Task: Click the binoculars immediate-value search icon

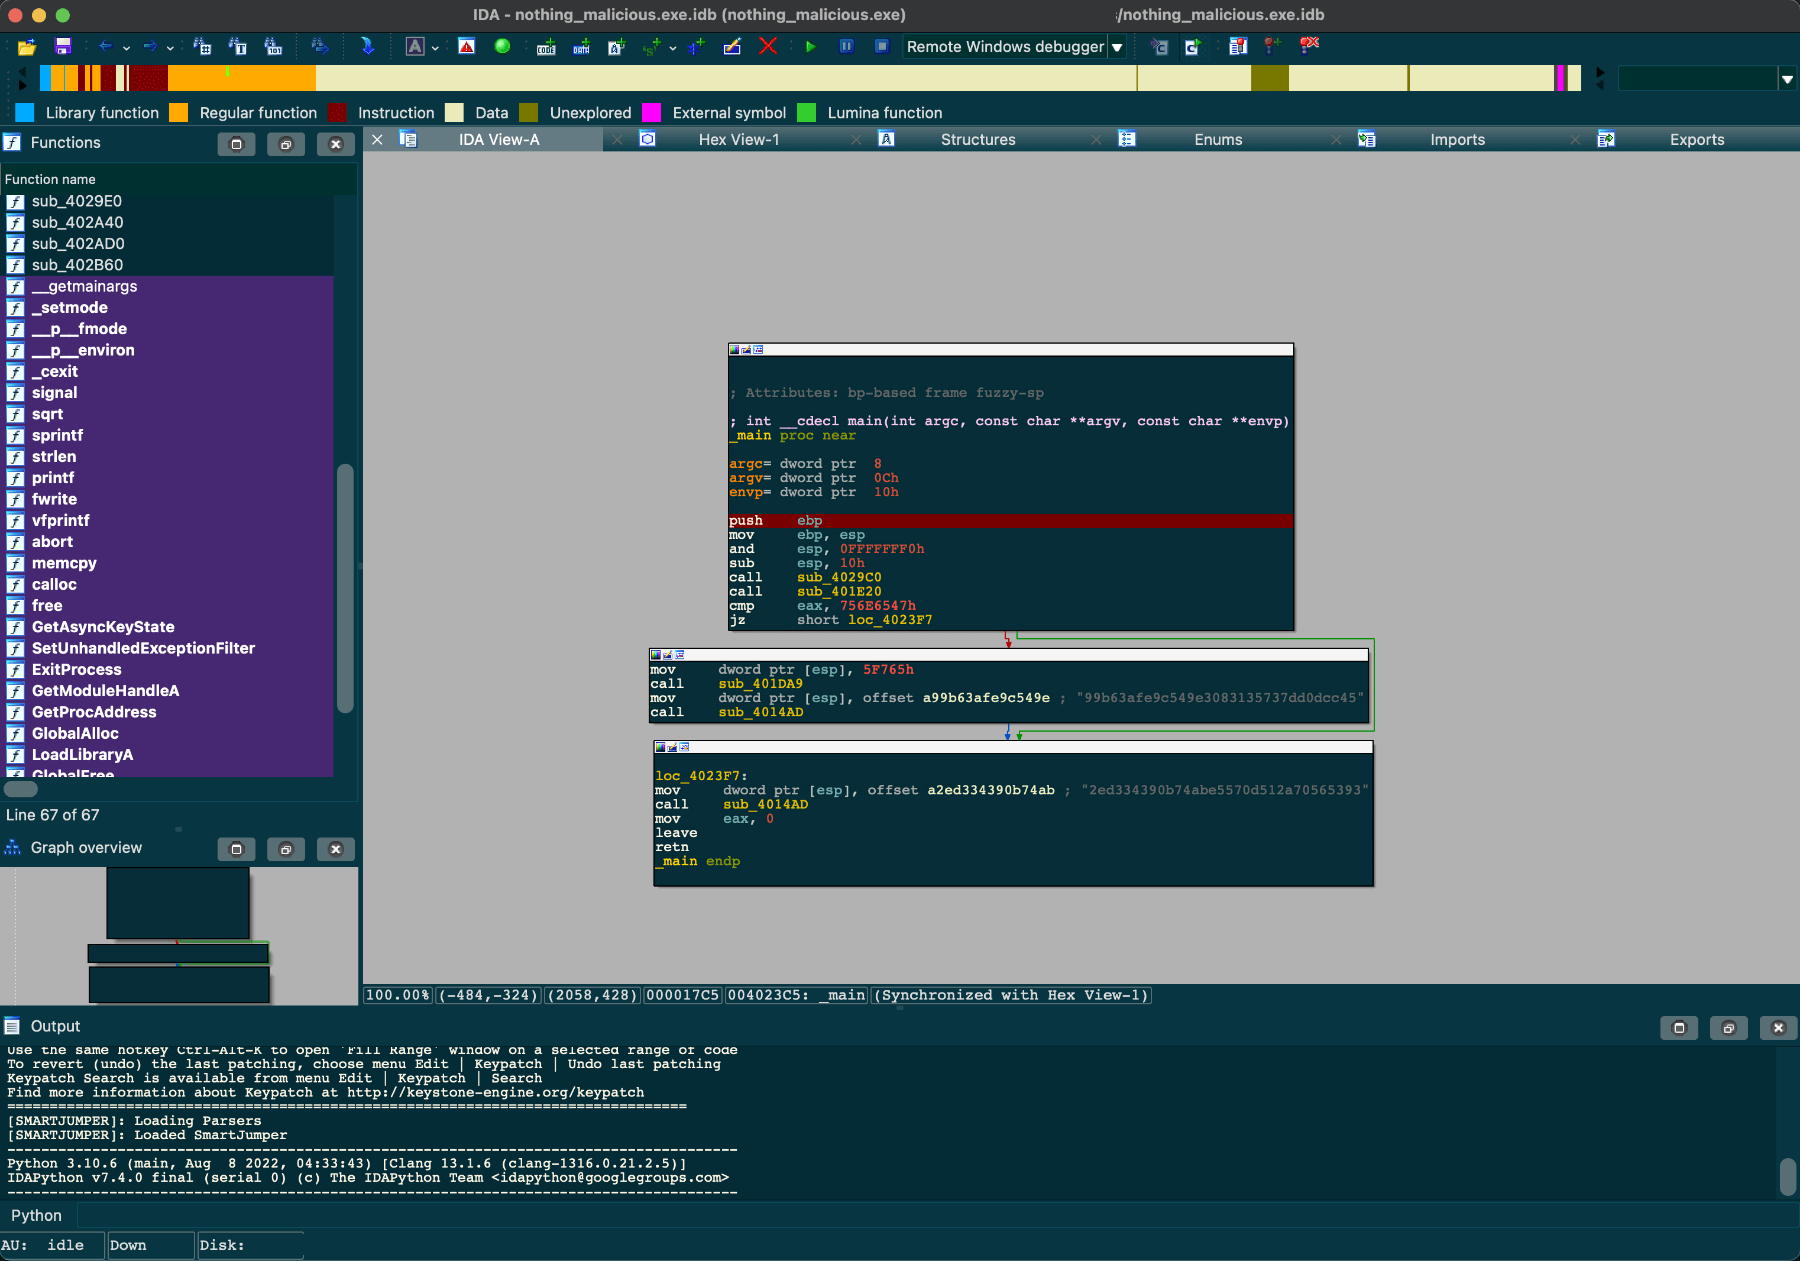Action: [x=202, y=47]
